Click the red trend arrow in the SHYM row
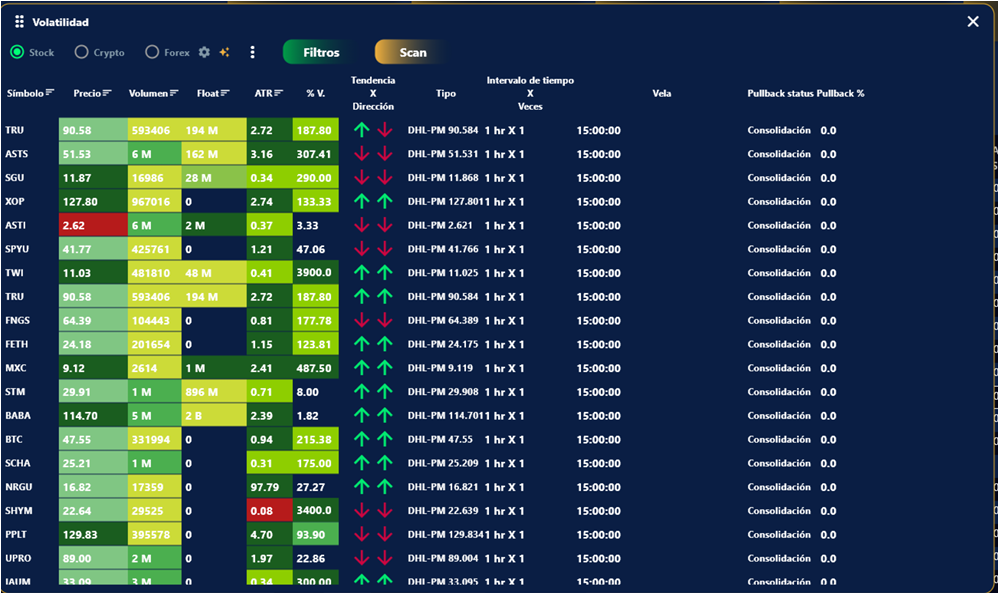Viewport: 998px width, 593px height. pyautogui.click(x=362, y=510)
